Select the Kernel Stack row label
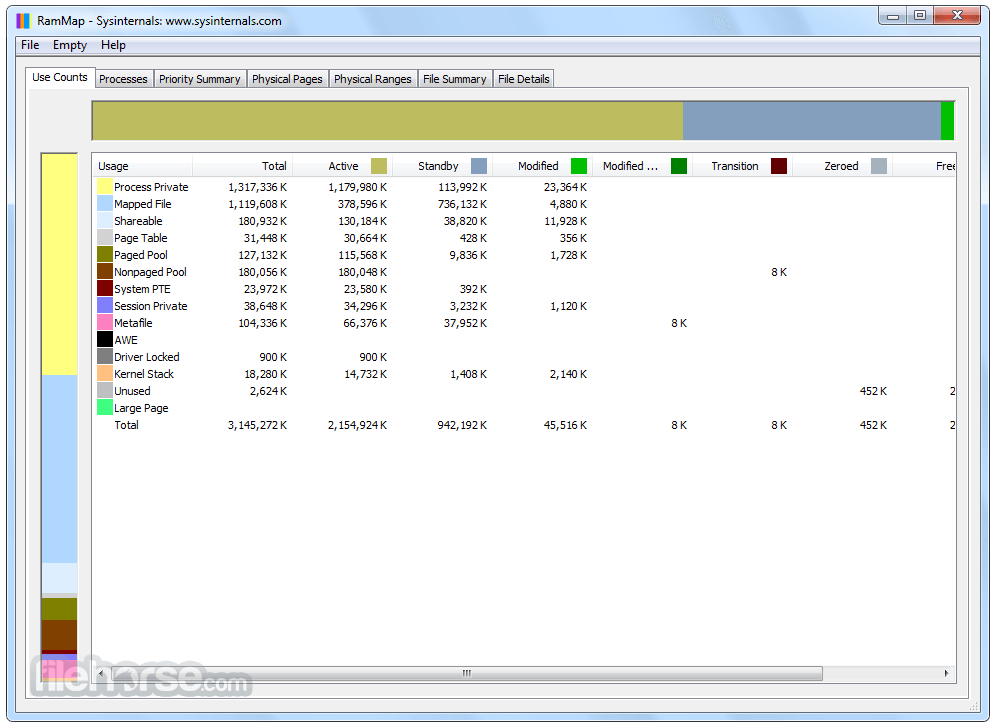Viewport: 995px width, 727px height. (x=144, y=374)
